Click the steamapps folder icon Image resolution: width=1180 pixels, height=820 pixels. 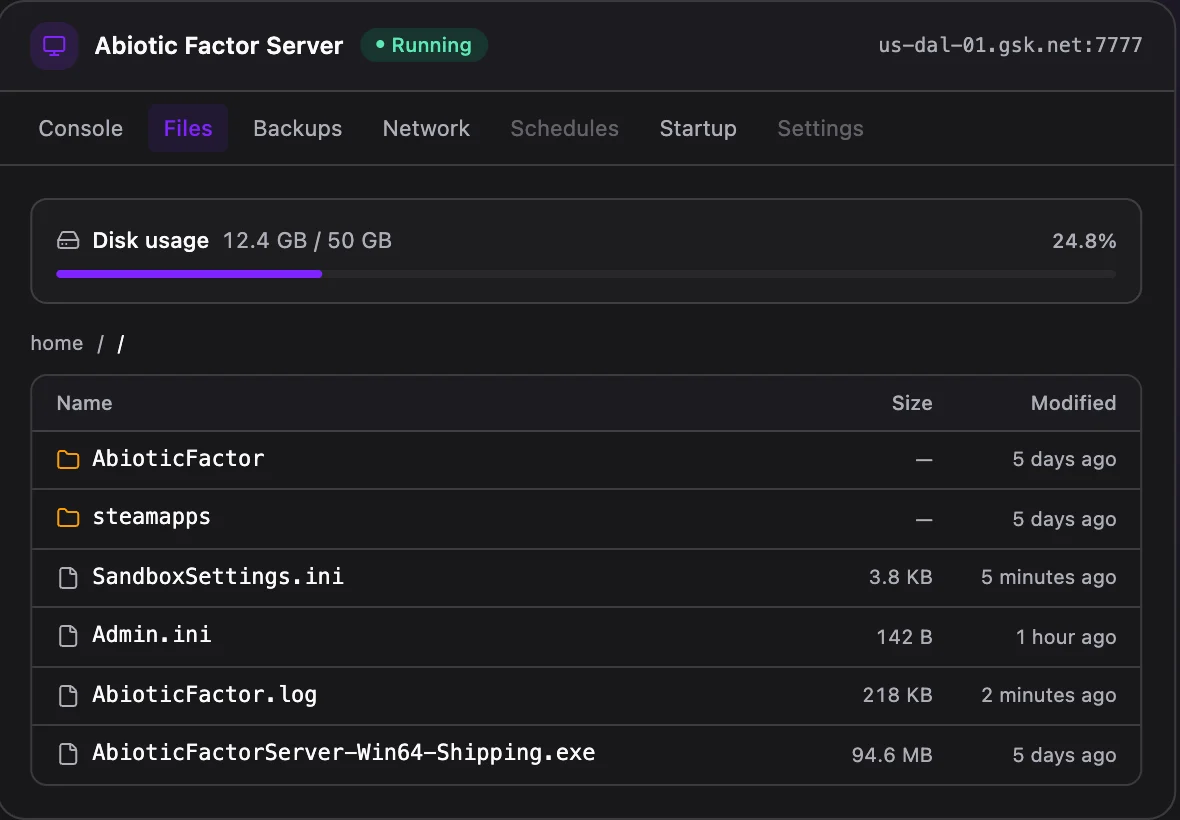[68, 518]
